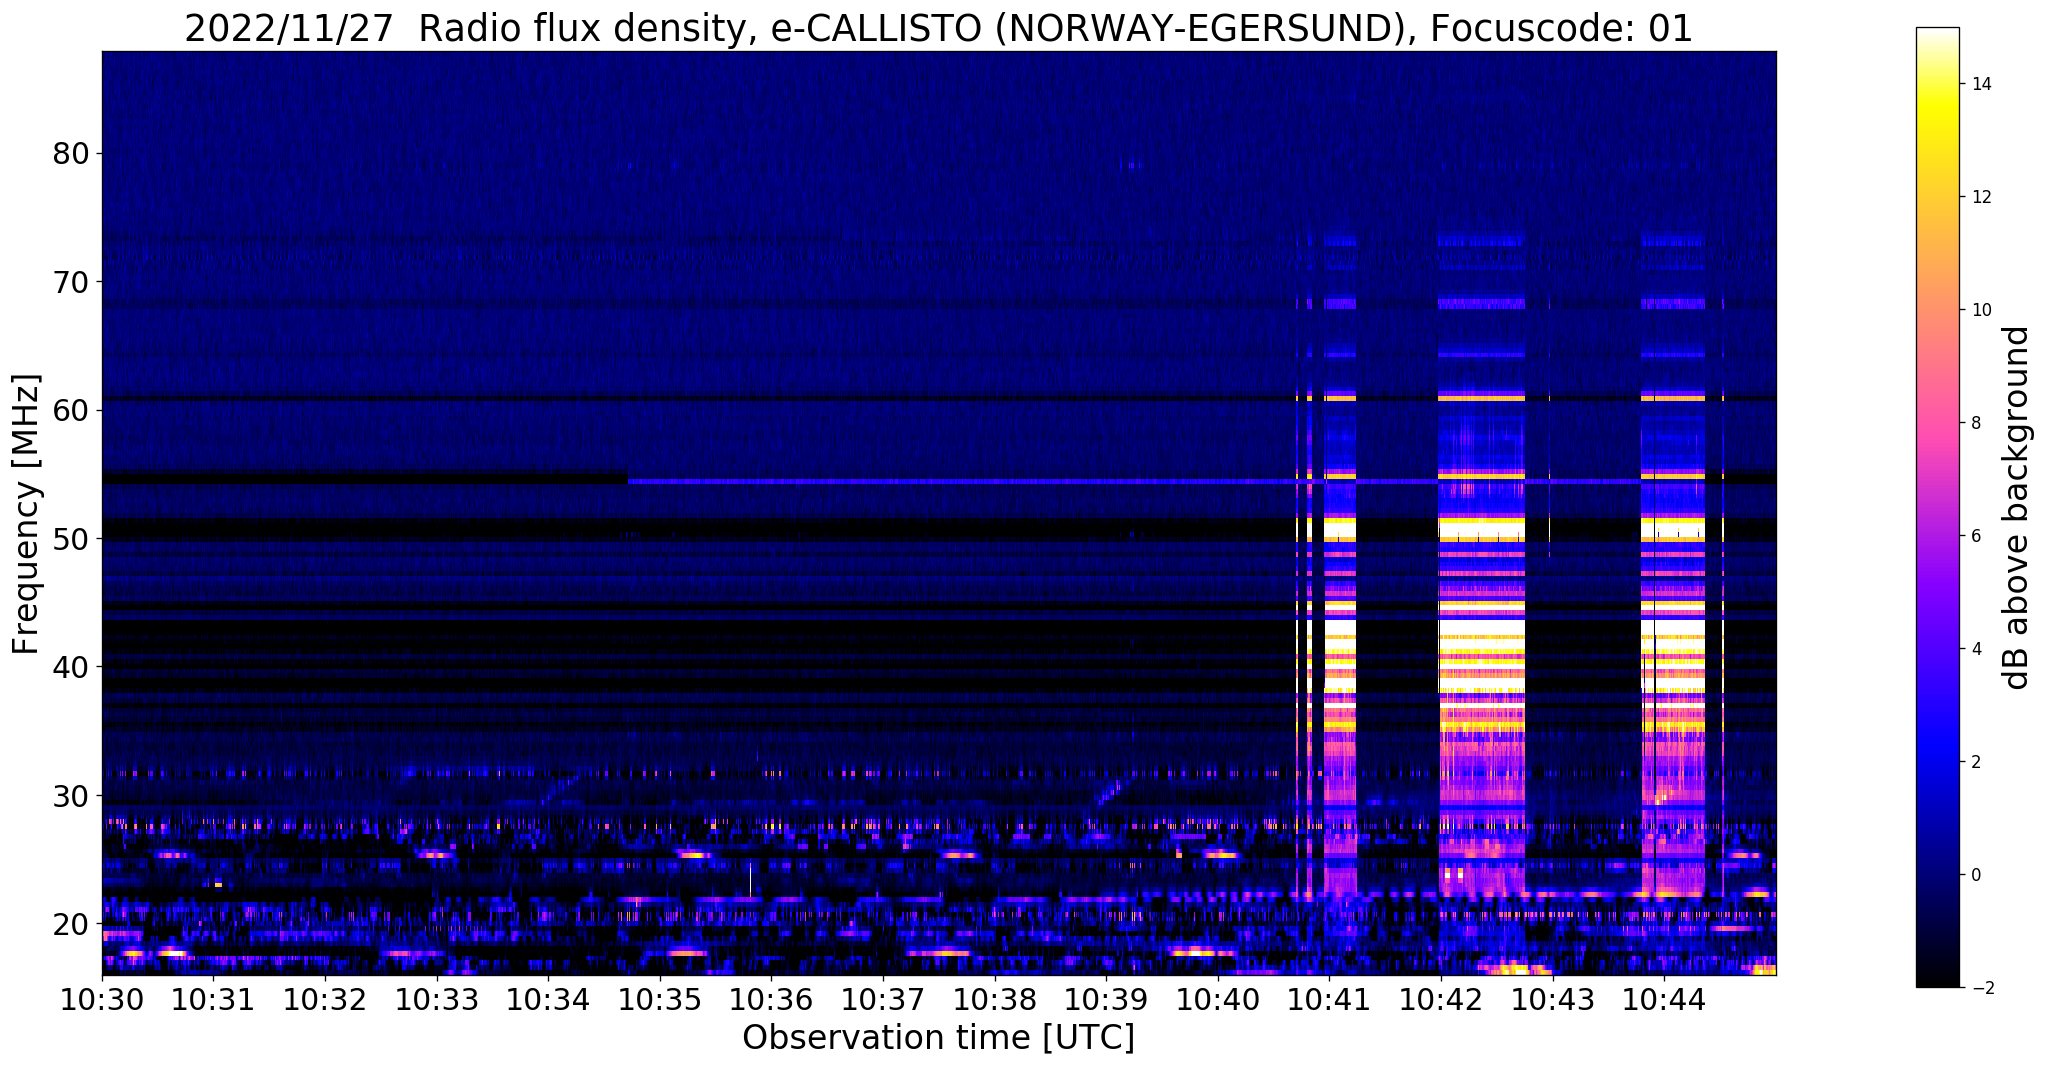
Task: Click the 10:39 time tick label
Action: point(1106,1000)
